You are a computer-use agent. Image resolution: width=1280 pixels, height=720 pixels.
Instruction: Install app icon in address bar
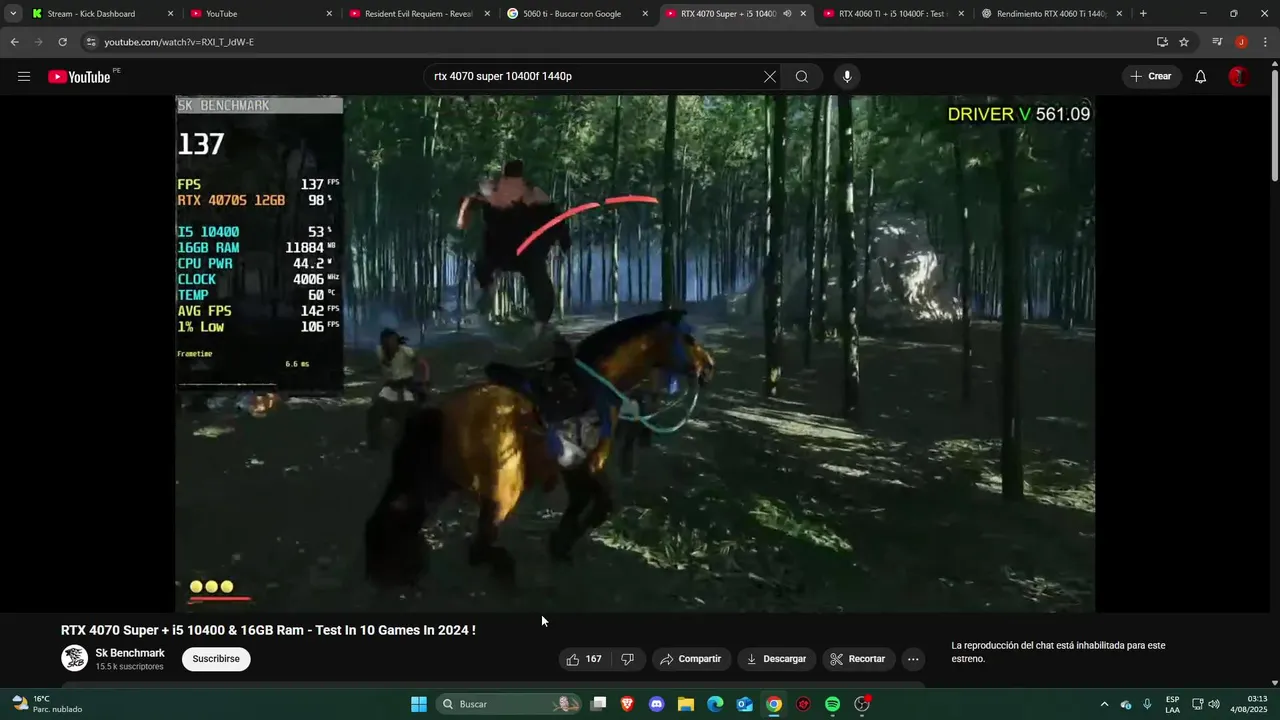[x=1162, y=42]
